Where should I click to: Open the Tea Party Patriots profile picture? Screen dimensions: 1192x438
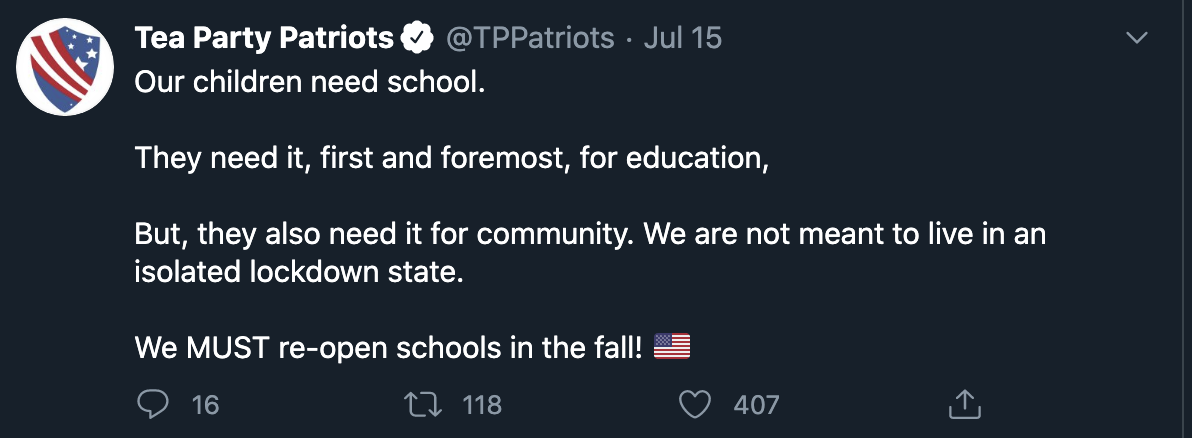(x=65, y=67)
